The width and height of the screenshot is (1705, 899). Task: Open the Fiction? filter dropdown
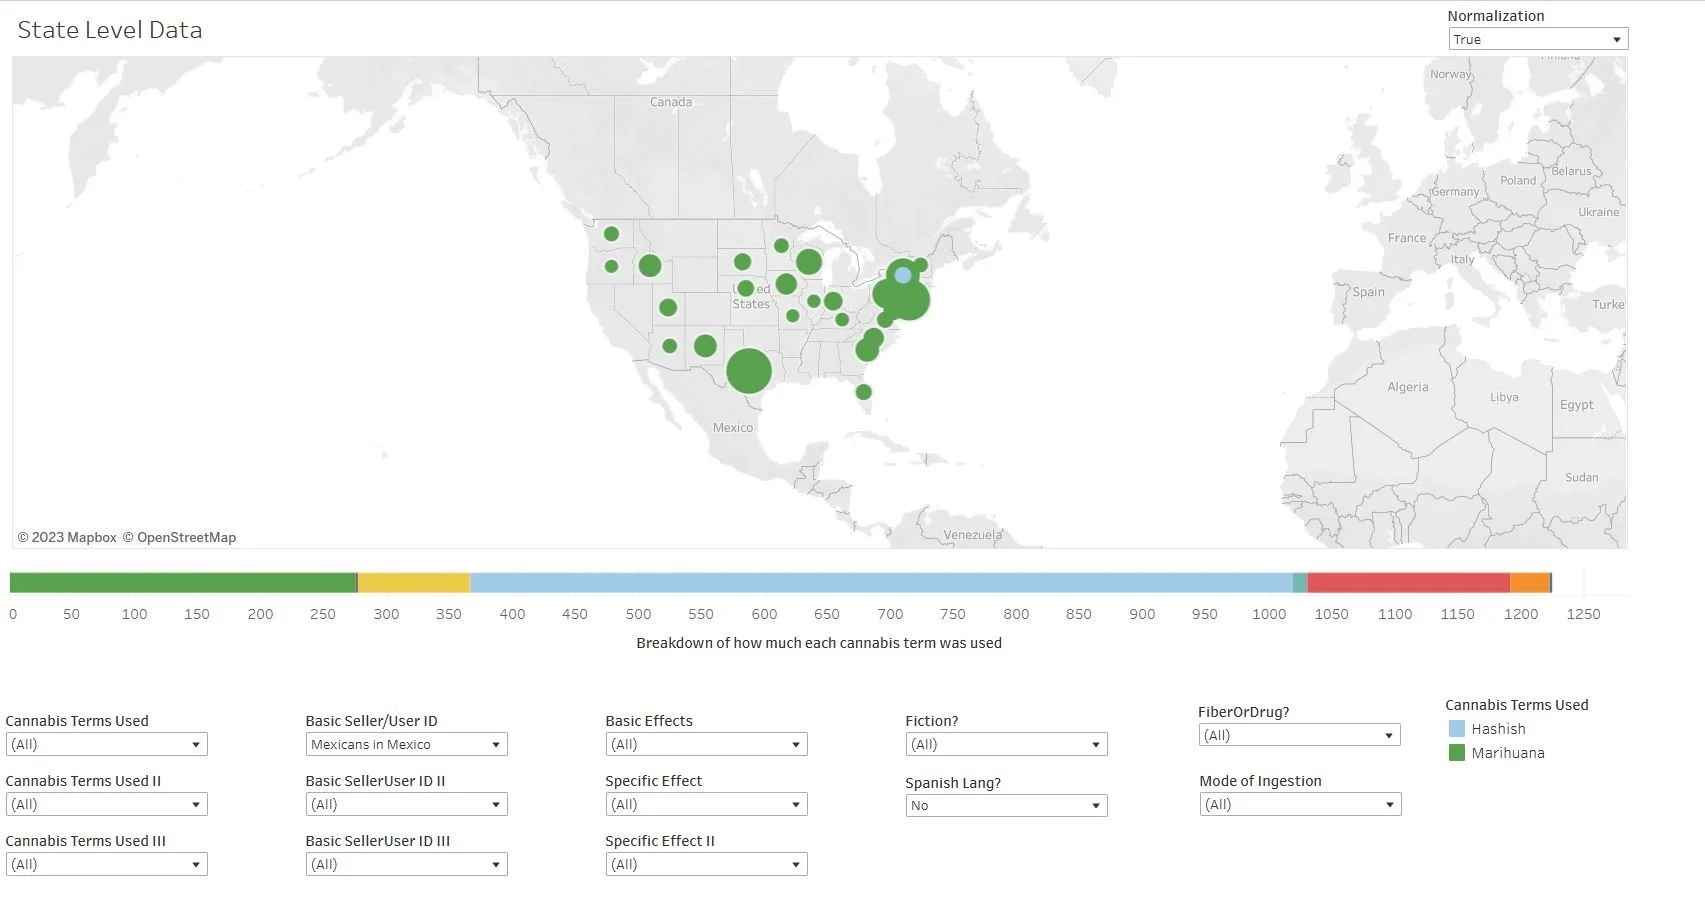pos(1007,744)
